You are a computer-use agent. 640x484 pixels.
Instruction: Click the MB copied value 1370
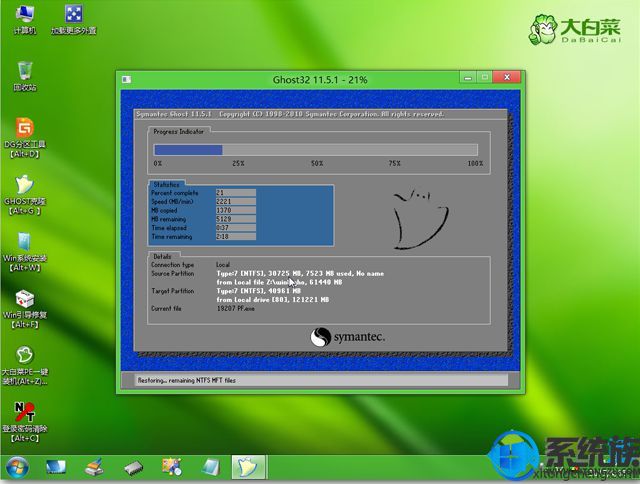tap(236, 210)
